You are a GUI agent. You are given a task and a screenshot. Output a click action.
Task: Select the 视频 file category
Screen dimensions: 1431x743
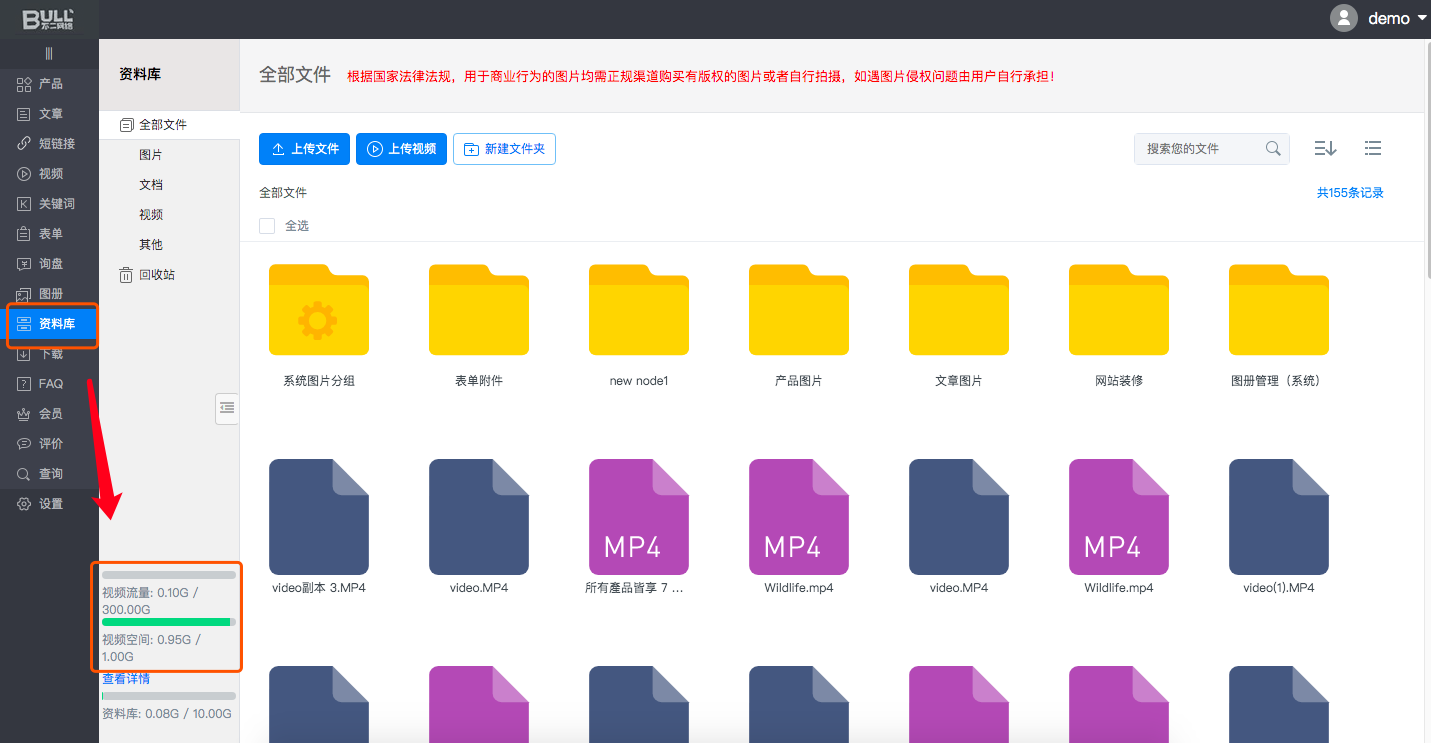point(151,215)
